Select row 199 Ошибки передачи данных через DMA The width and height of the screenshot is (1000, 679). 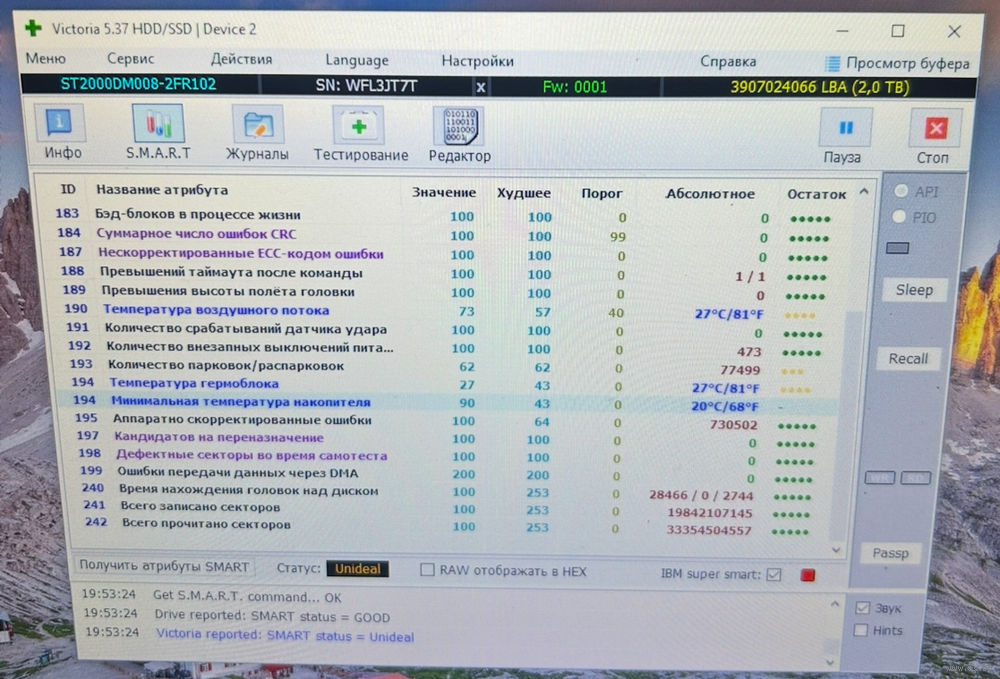pos(446,474)
